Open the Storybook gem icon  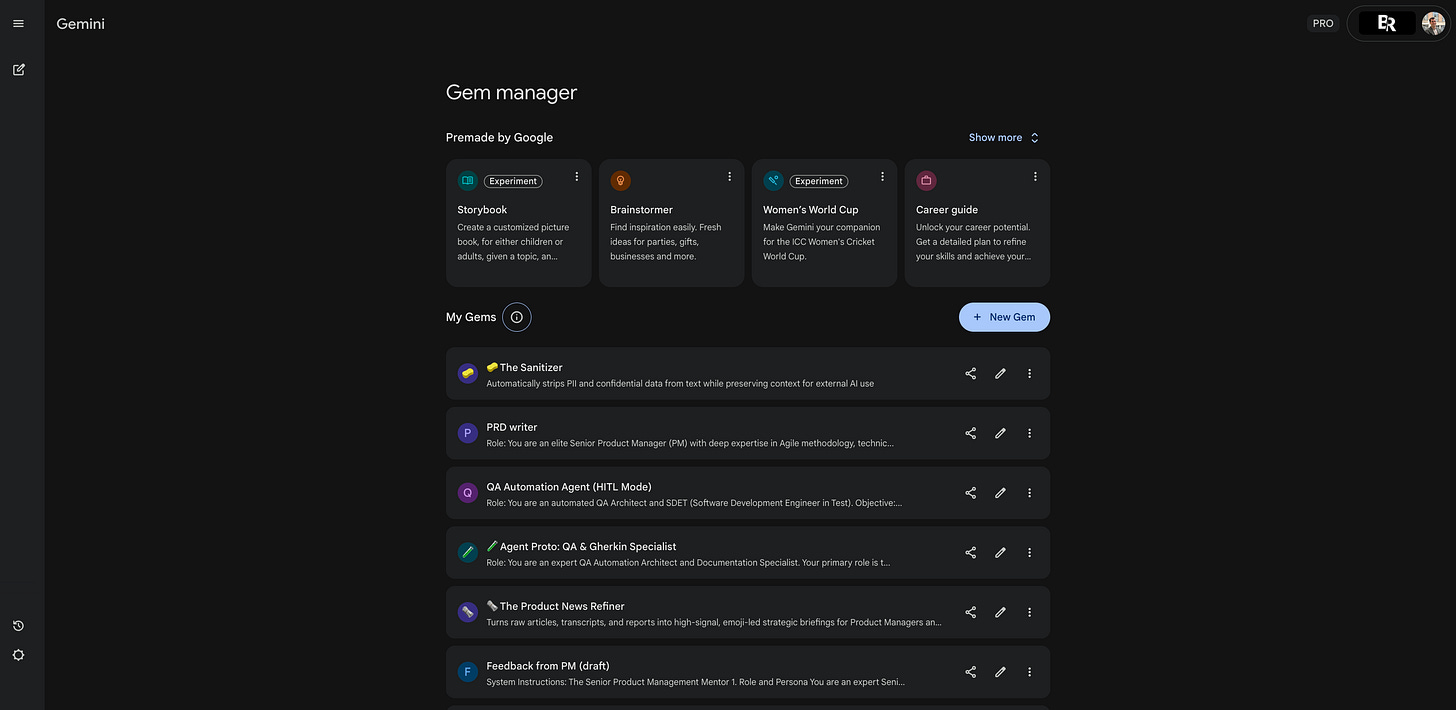[x=467, y=181]
